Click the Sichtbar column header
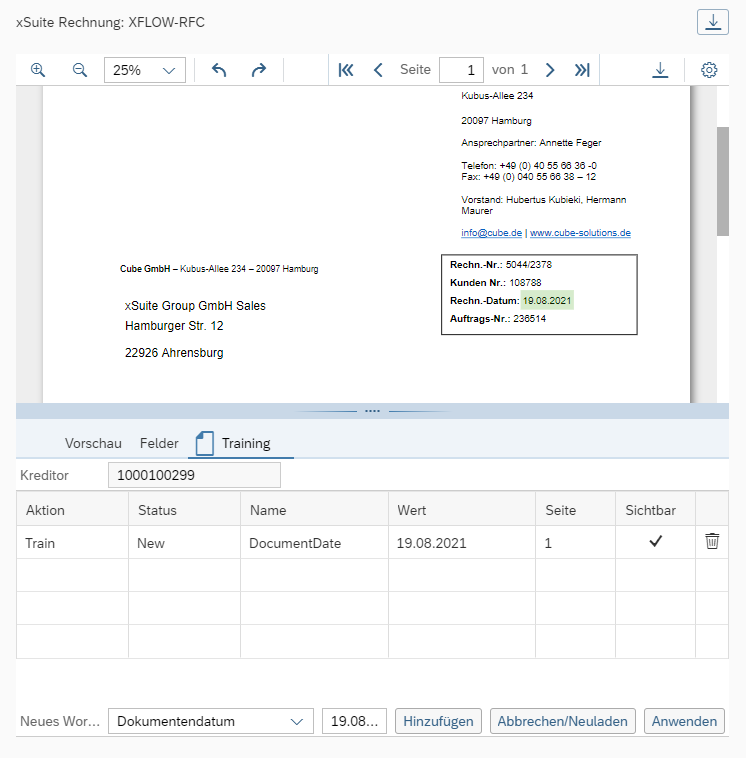This screenshot has width=746, height=758. [656, 510]
